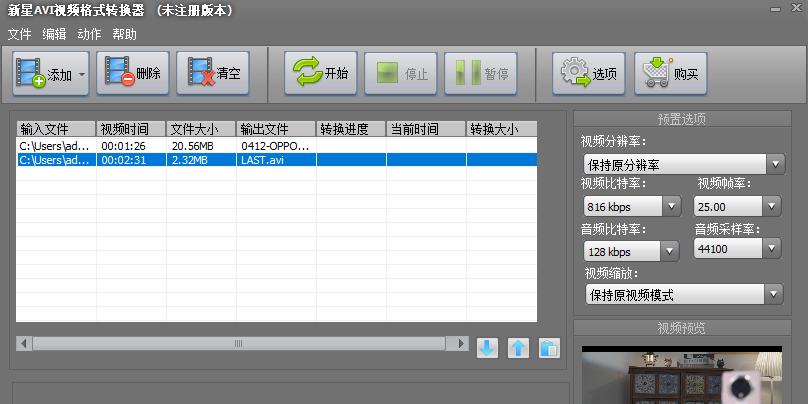Move selected file down with blue down arrow
Image resolution: width=808 pixels, height=404 pixels.
(487, 348)
